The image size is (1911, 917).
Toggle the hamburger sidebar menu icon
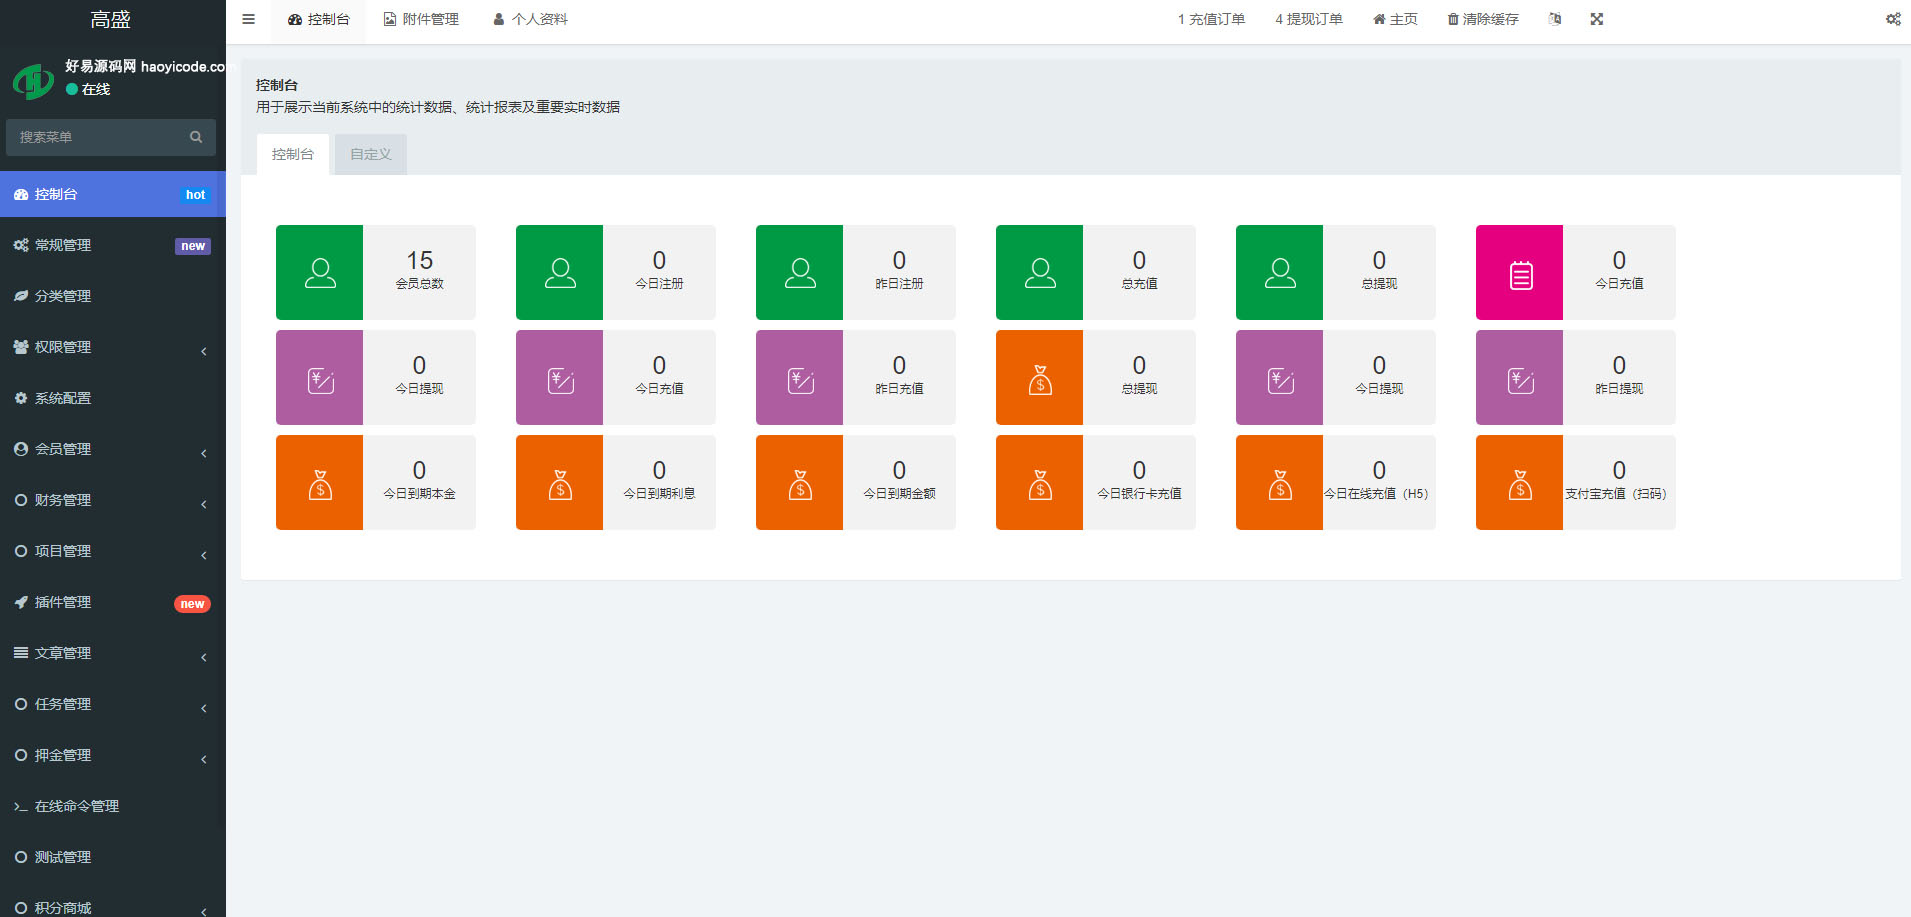[x=248, y=19]
